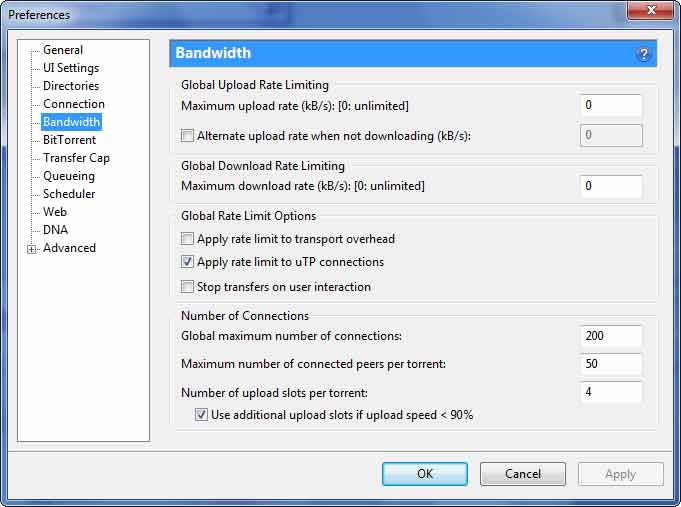
Task: Switch to the Scheduler settings
Action: coord(69,194)
